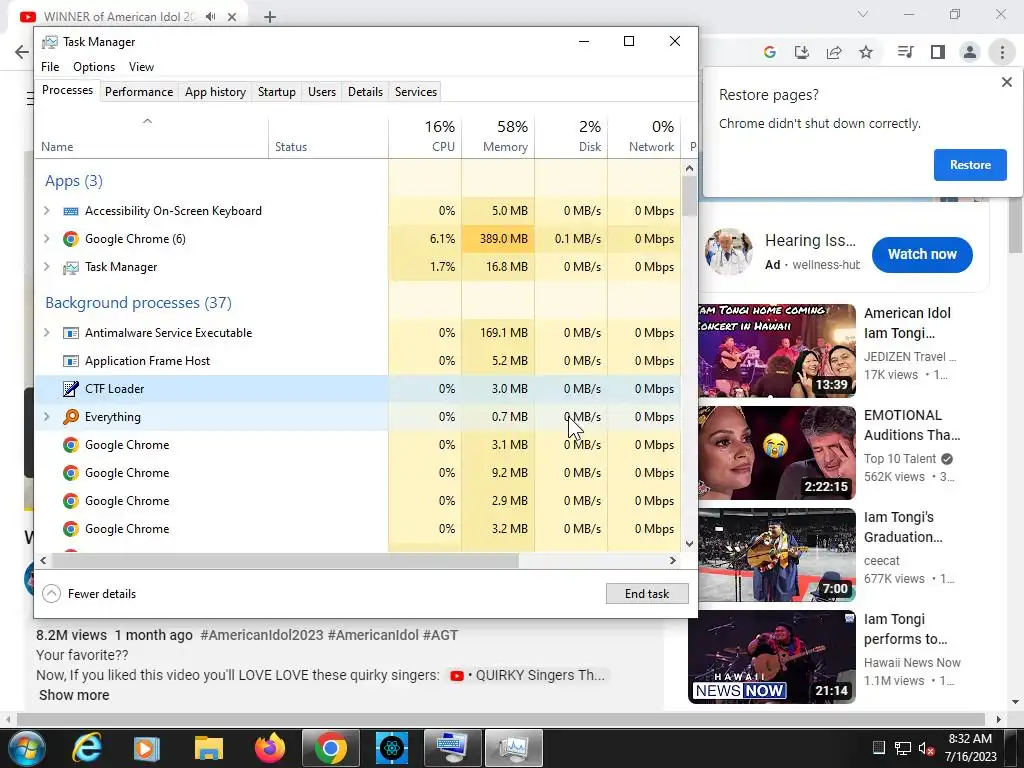
Task: Dismiss the Restore pages popup
Action: tap(1006, 82)
